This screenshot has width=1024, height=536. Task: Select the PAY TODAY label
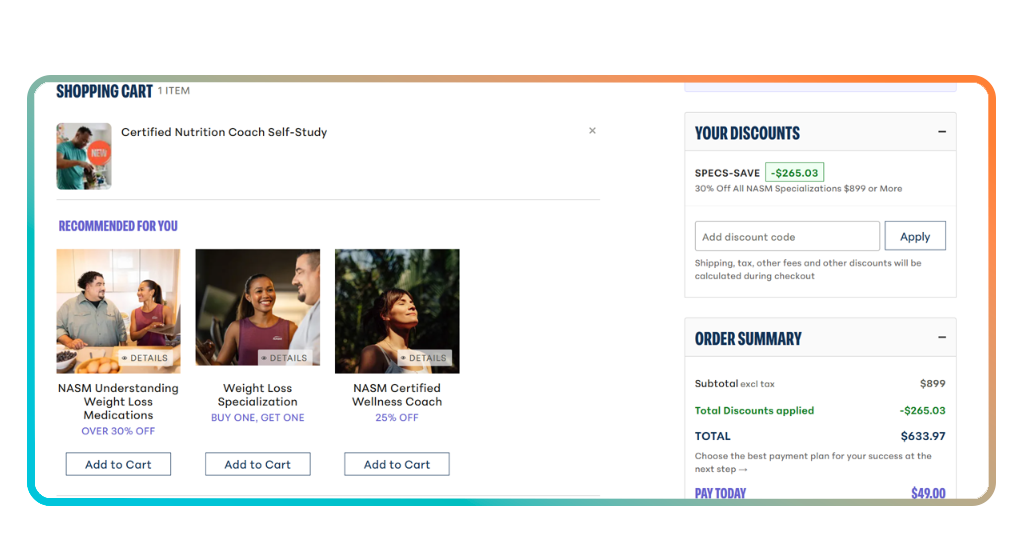click(x=720, y=493)
